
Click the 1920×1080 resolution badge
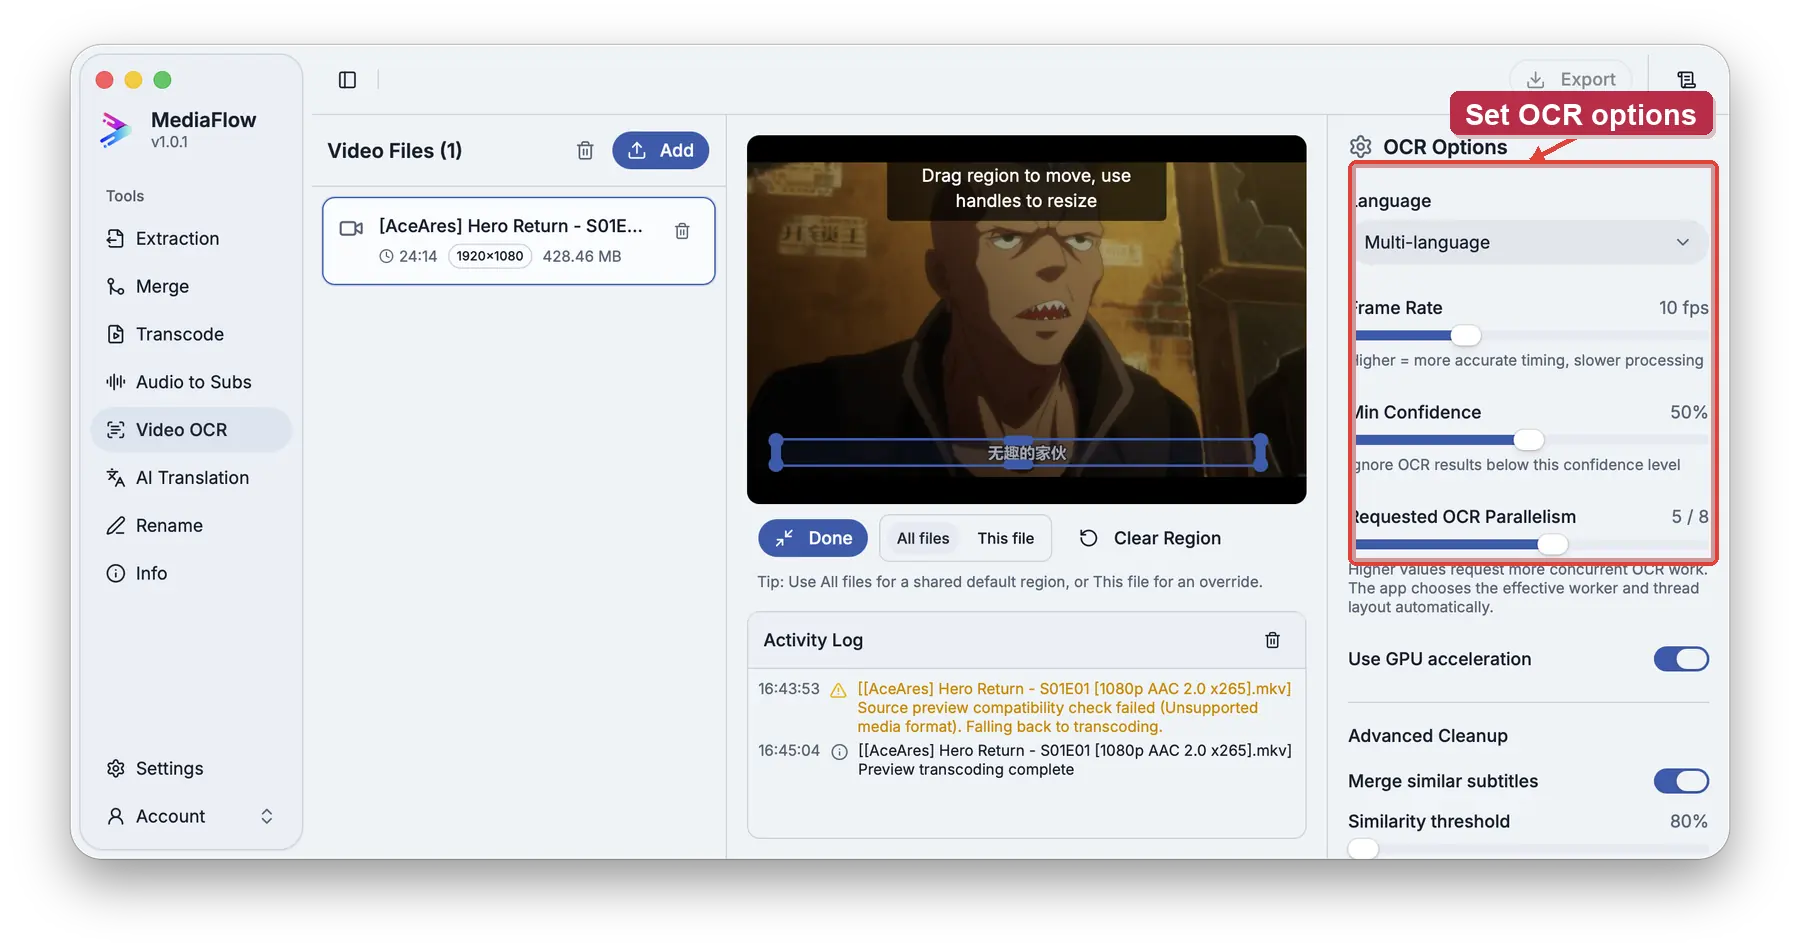490,256
